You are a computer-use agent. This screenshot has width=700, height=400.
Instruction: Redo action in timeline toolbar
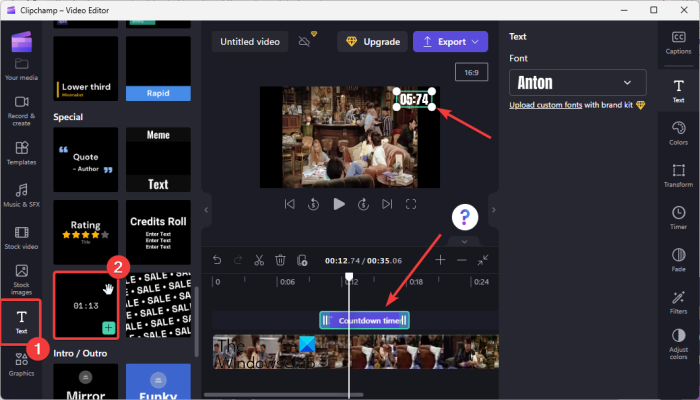[238, 260]
